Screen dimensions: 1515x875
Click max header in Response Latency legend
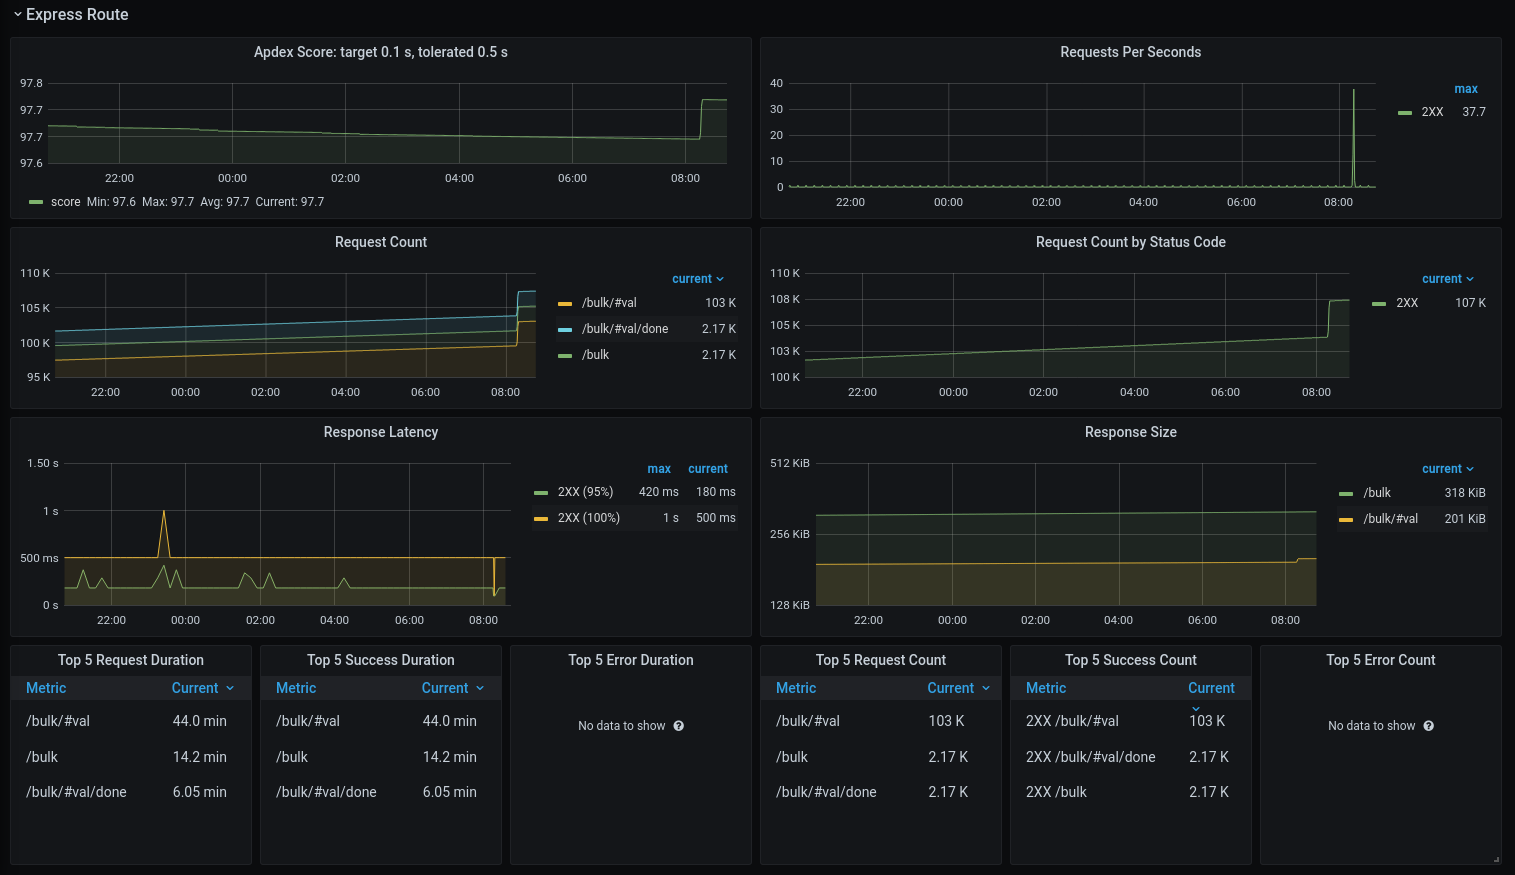click(x=659, y=469)
